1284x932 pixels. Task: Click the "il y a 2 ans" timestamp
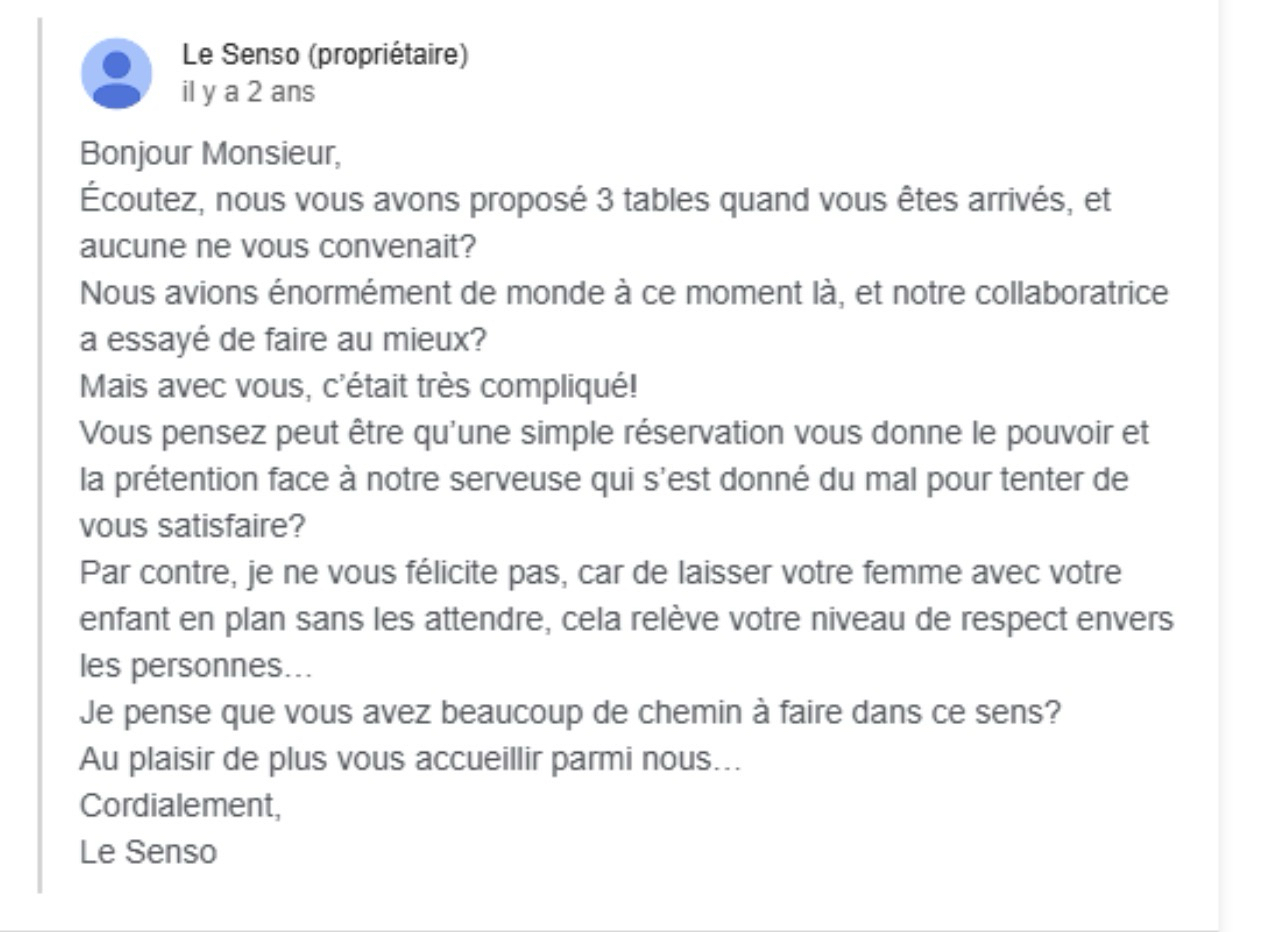pyautogui.click(x=248, y=92)
